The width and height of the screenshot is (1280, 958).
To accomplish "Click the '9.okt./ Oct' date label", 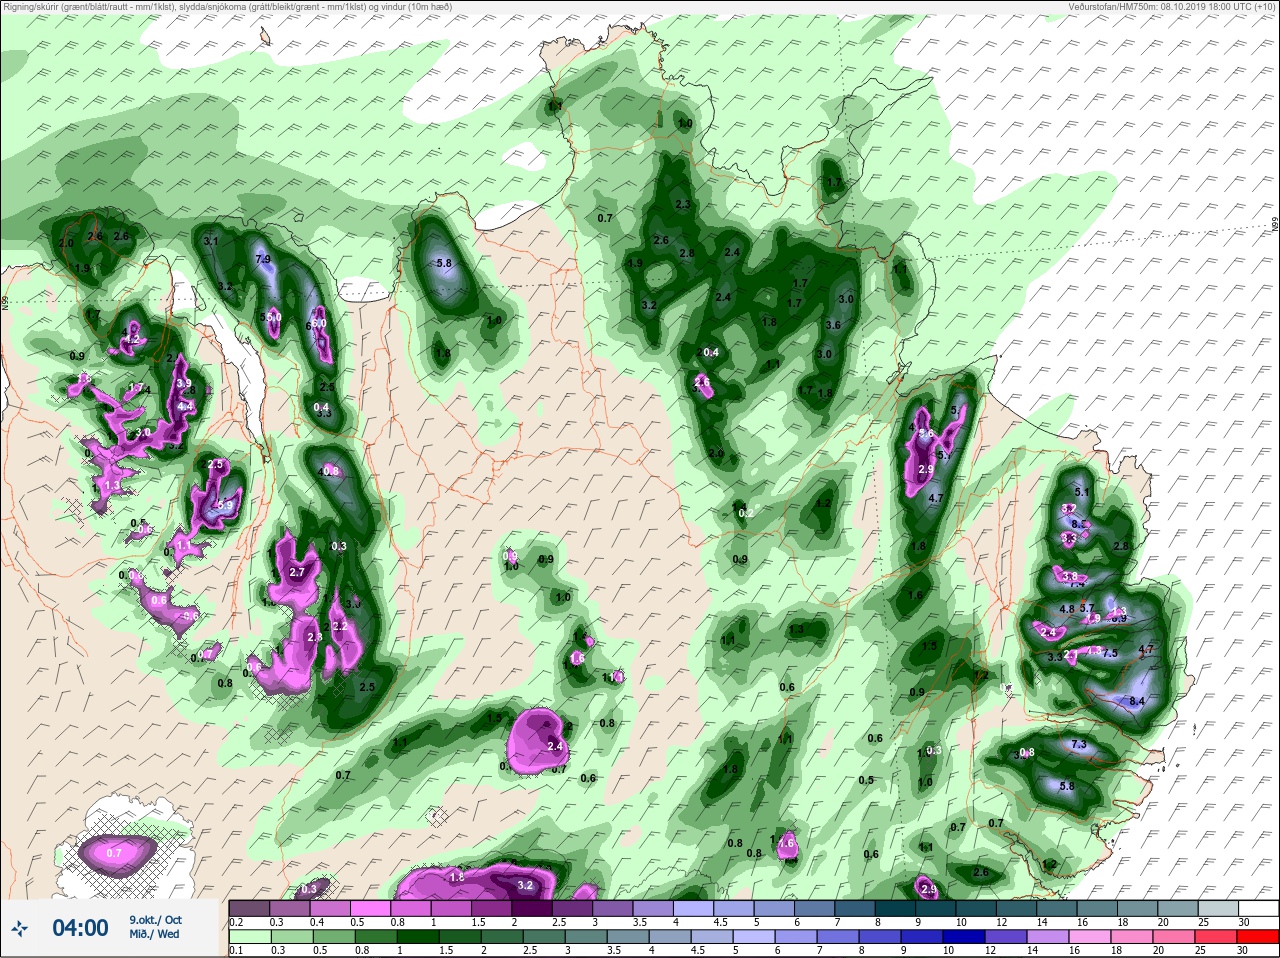I will 155,920.
